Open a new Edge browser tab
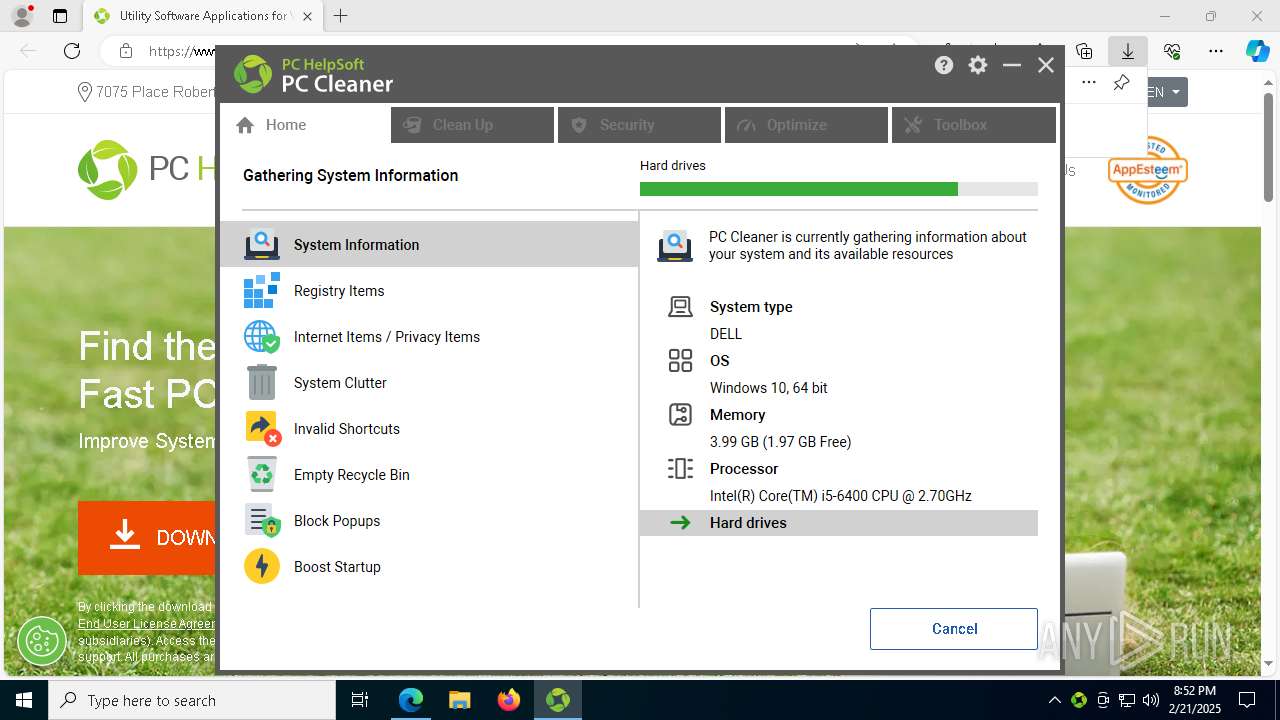The image size is (1280, 720). tap(341, 16)
